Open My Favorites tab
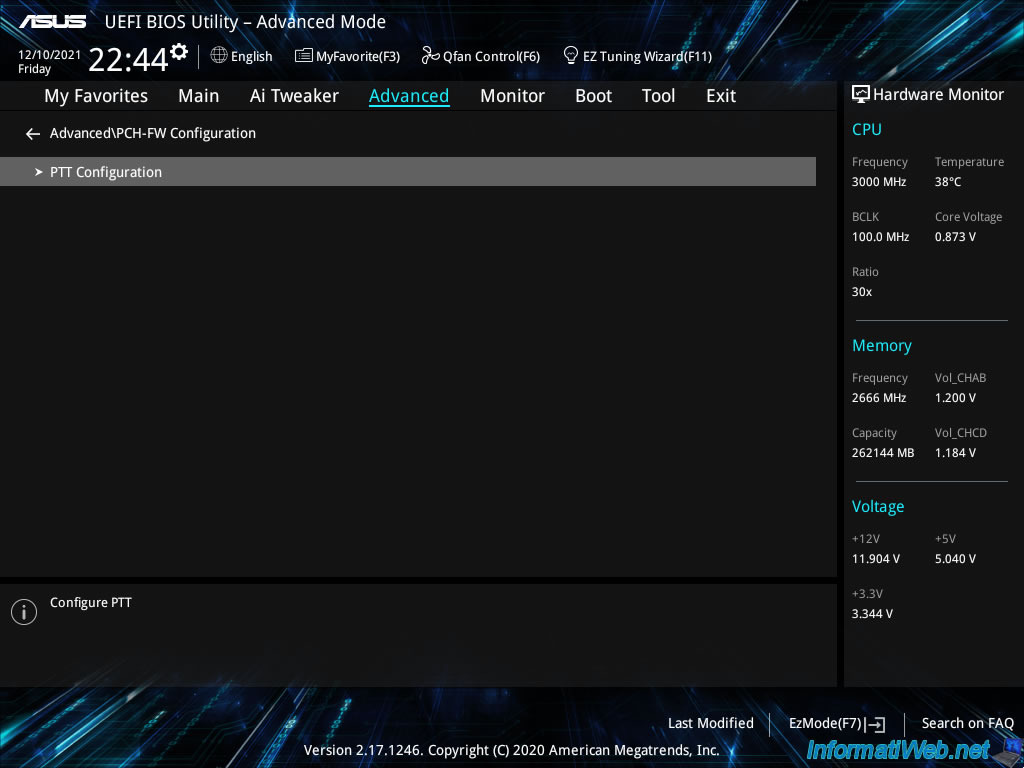 point(96,96)
